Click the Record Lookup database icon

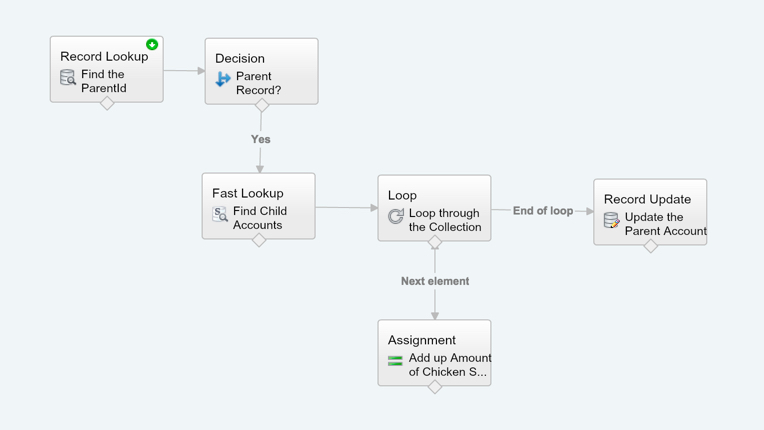(68, 78)
